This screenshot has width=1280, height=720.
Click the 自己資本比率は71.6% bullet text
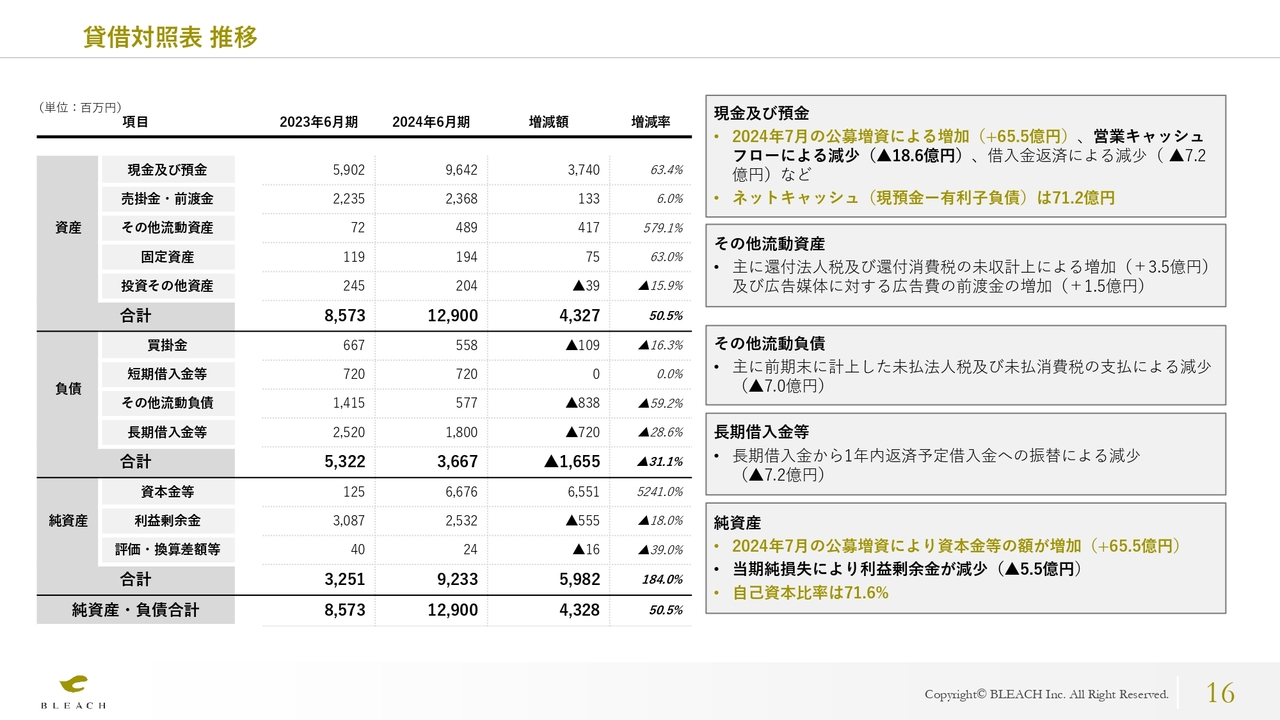810,592
